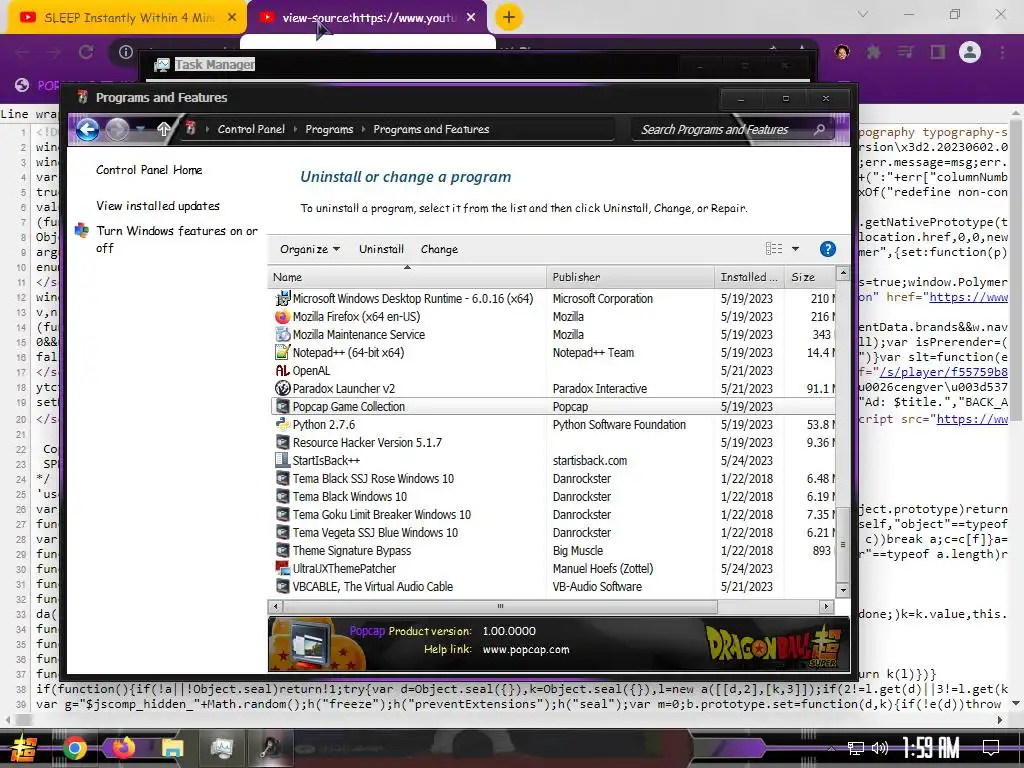Click Chrome tab search chevron
Image resolution: width=1024 pixels, height=768 pixels.
[863, 14]
